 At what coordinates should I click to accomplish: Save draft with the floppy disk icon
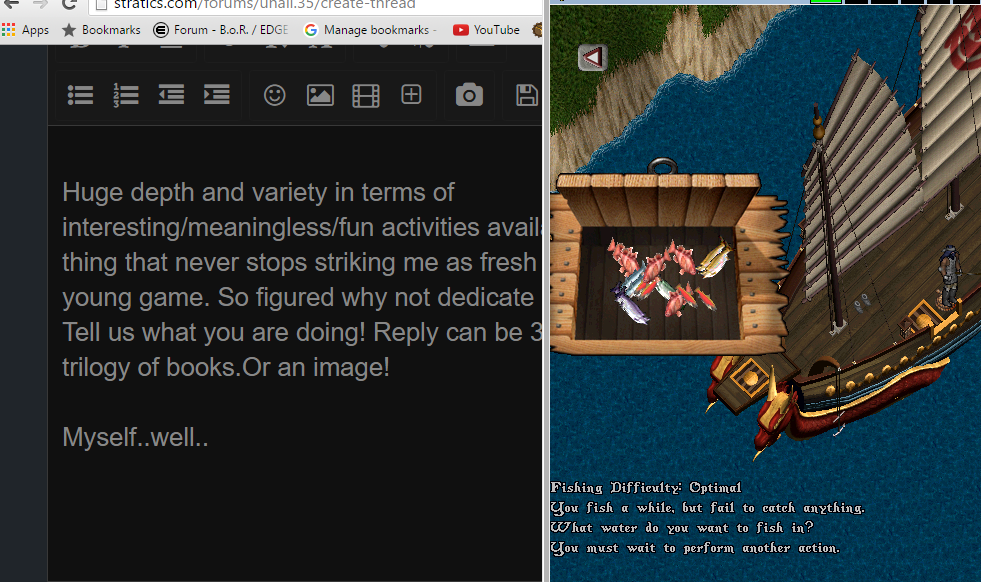[x=527, y=95]
